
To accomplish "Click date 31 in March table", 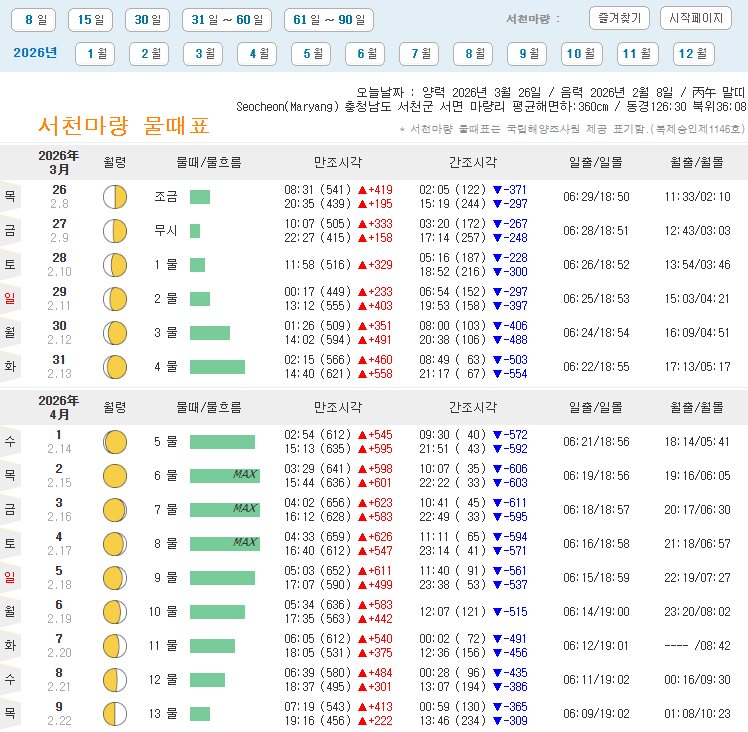I will point(59,360).
